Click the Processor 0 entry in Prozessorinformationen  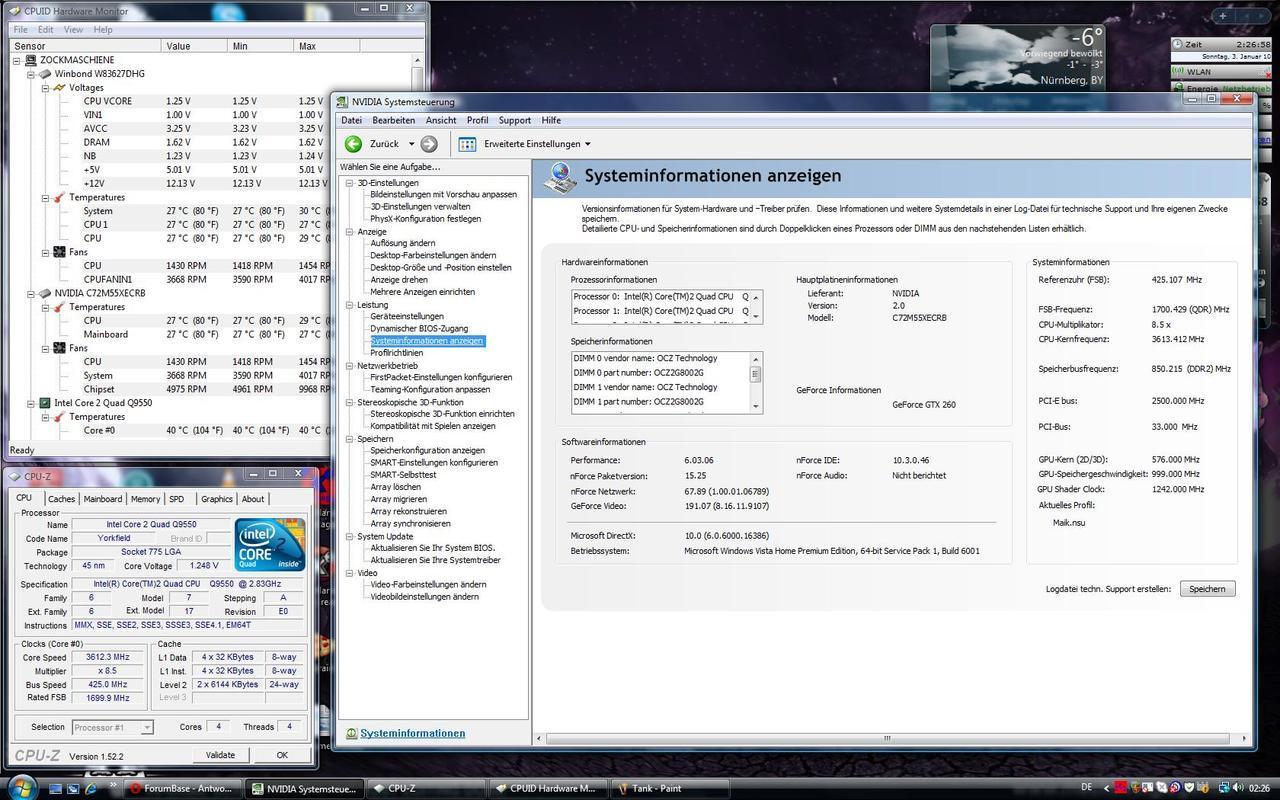pos(660,297)
